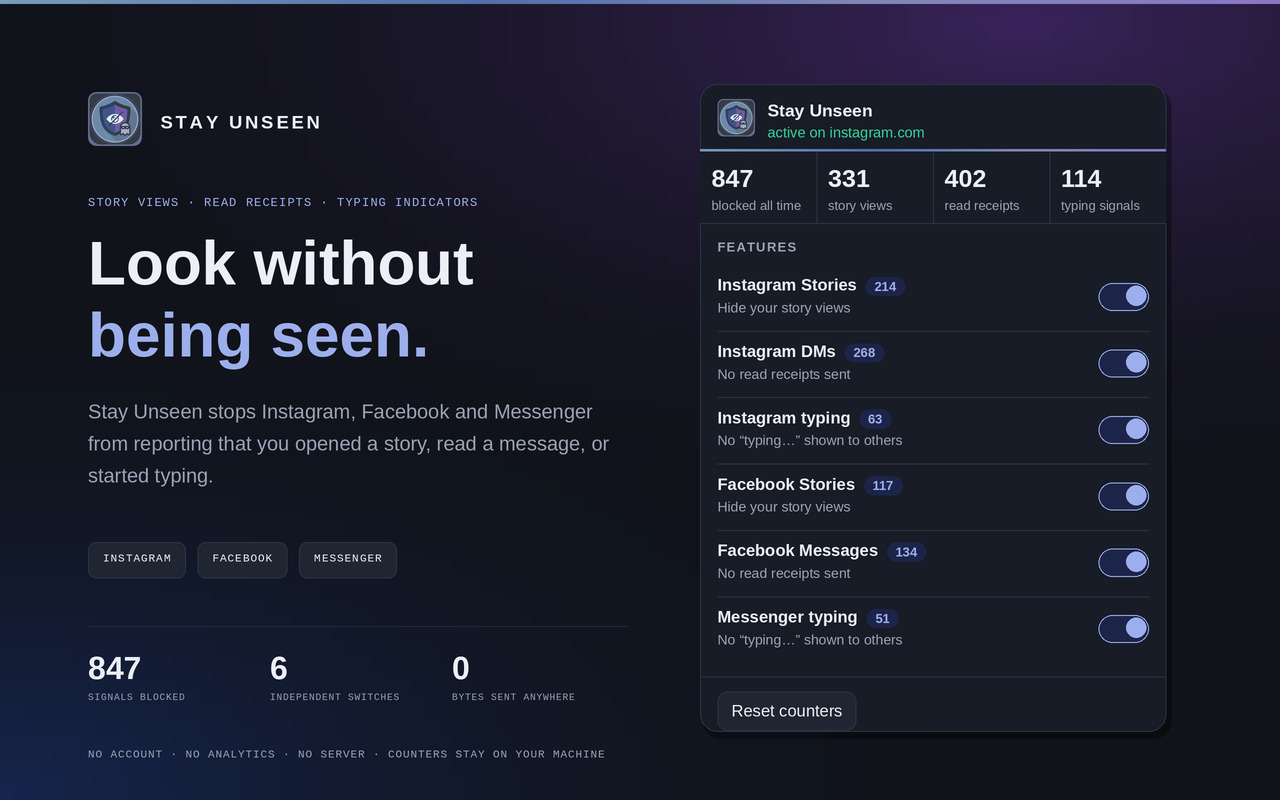
Task: Click the INSTAGRAM platform tag
Action: pyautogui.click(x=137, y=560)
